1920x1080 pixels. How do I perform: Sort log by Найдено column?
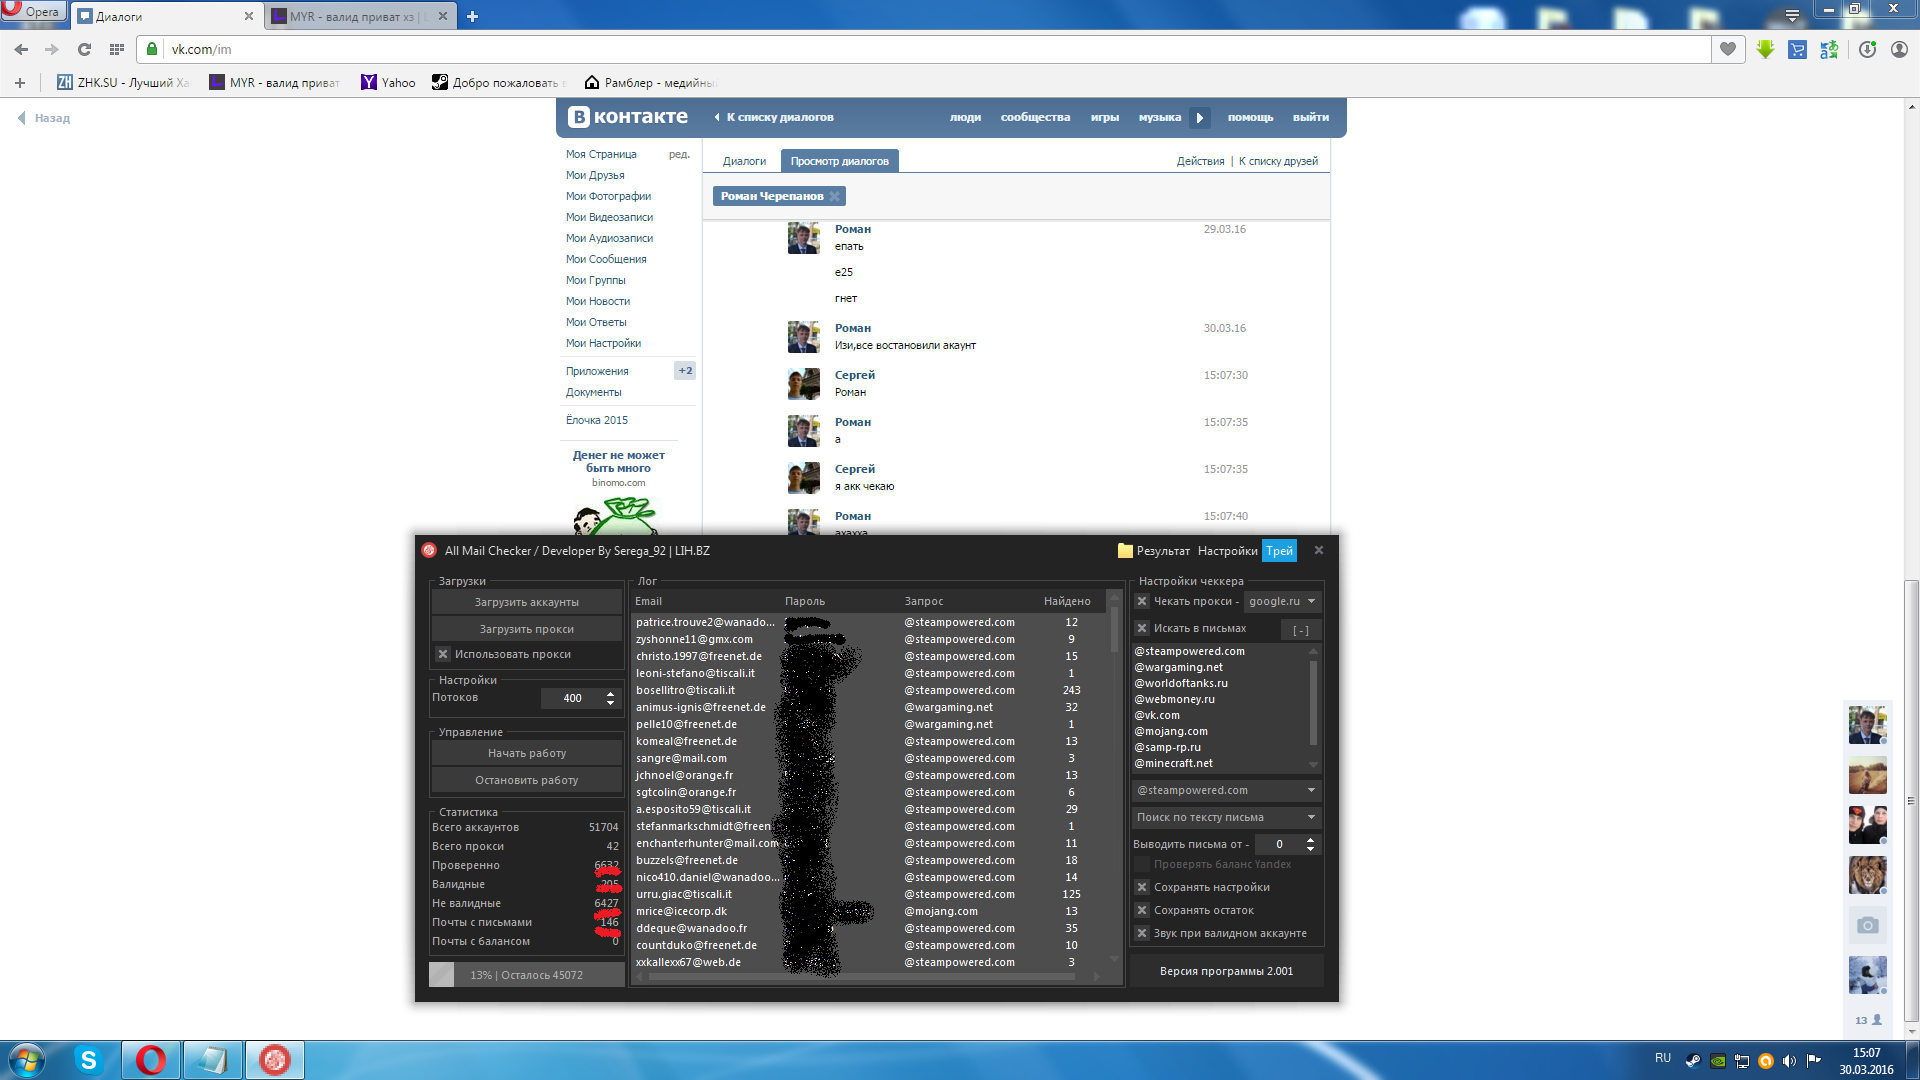[1067, 601]
